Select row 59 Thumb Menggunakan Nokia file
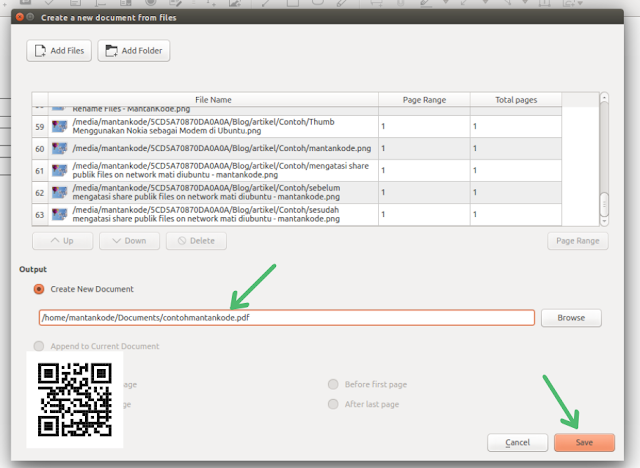Image resolution: width=640 pixels, height=468 pixels. (x=213, y=126)
